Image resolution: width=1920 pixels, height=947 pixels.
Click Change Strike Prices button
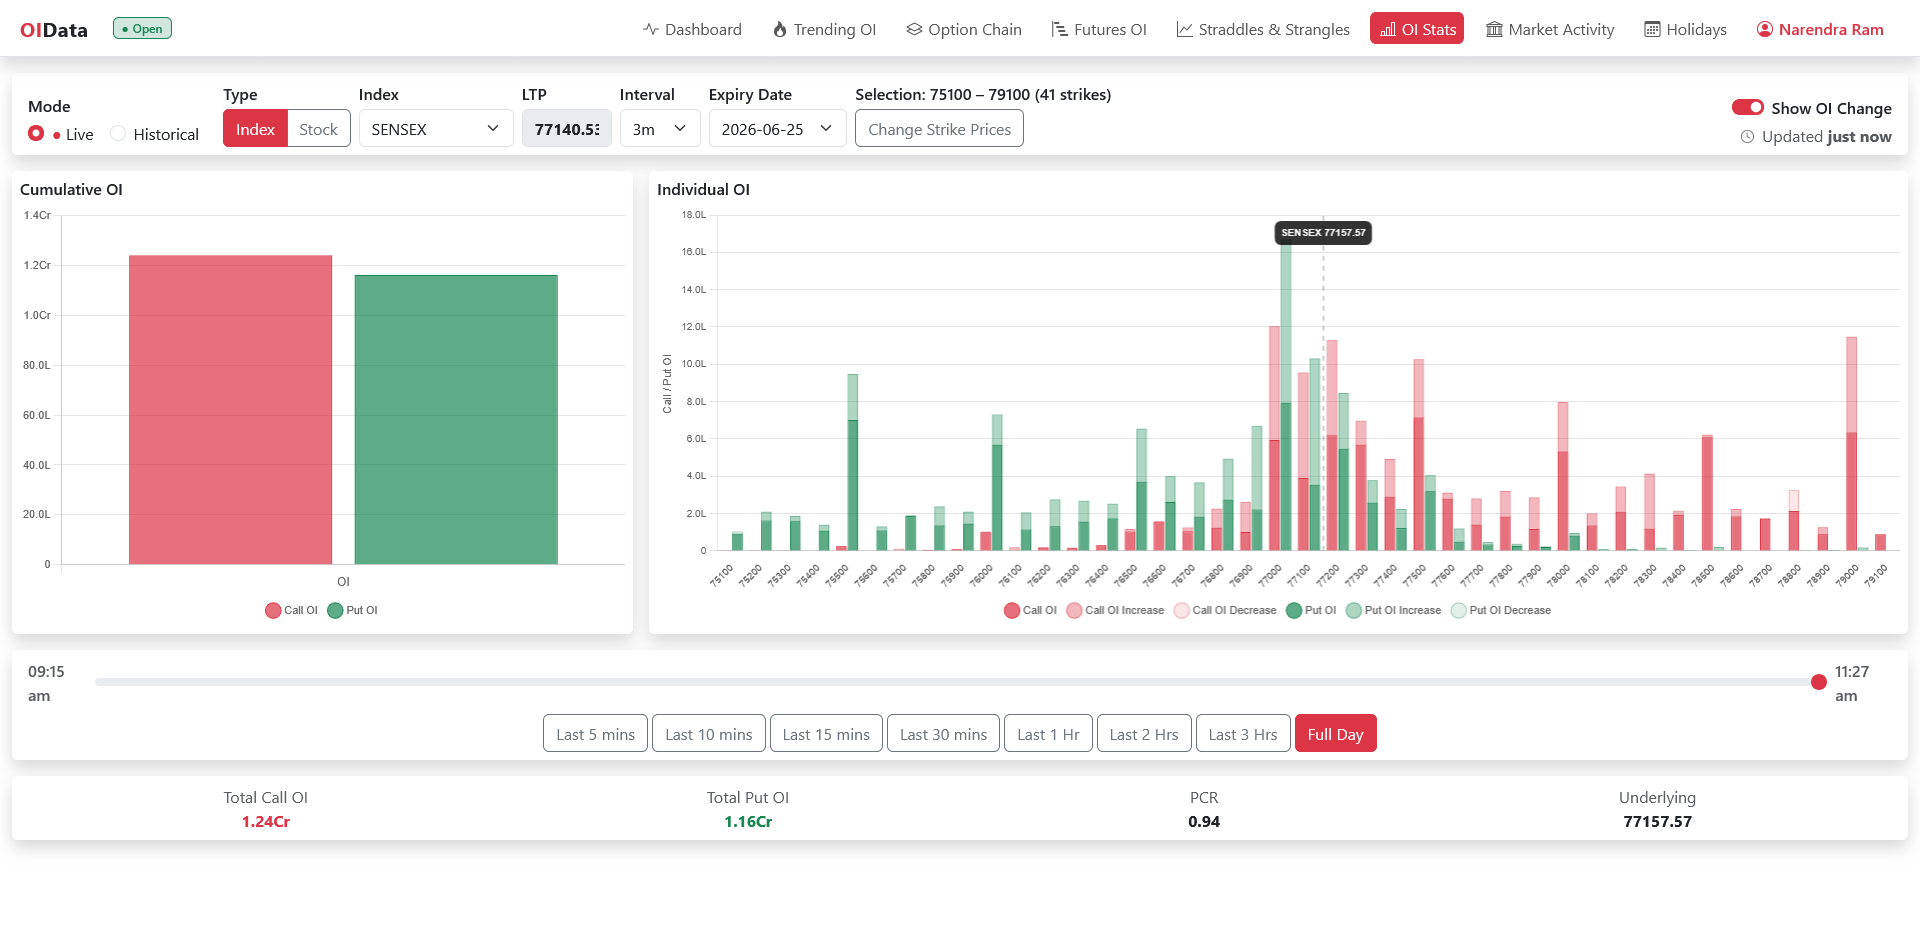pyautogui.click(x=939, y=129)
